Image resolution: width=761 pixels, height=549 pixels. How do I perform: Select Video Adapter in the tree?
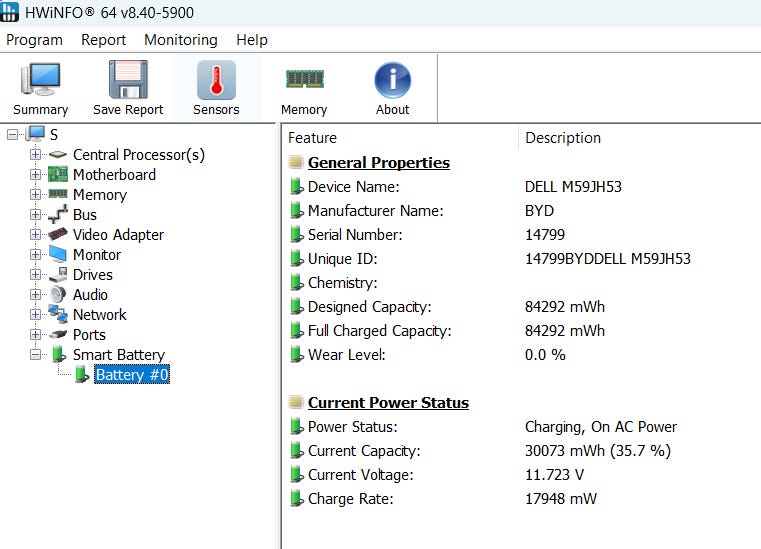click(x=118, y=235)
